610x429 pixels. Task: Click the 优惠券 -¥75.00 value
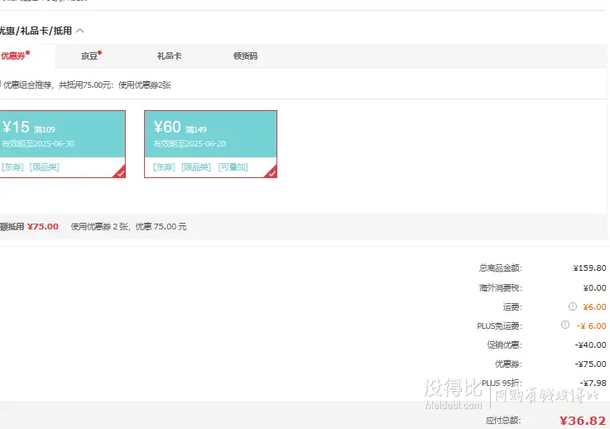591,364
